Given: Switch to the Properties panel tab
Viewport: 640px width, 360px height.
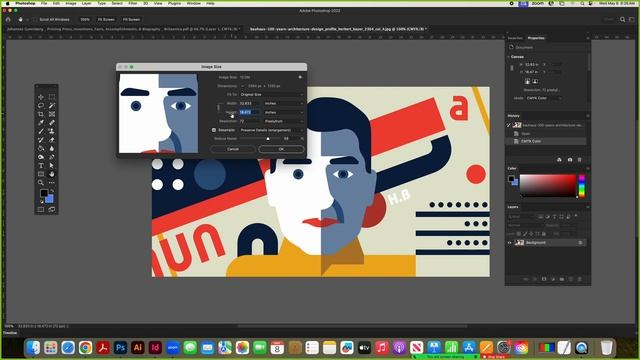Looking at the screenshot, I should coord(536,38).
